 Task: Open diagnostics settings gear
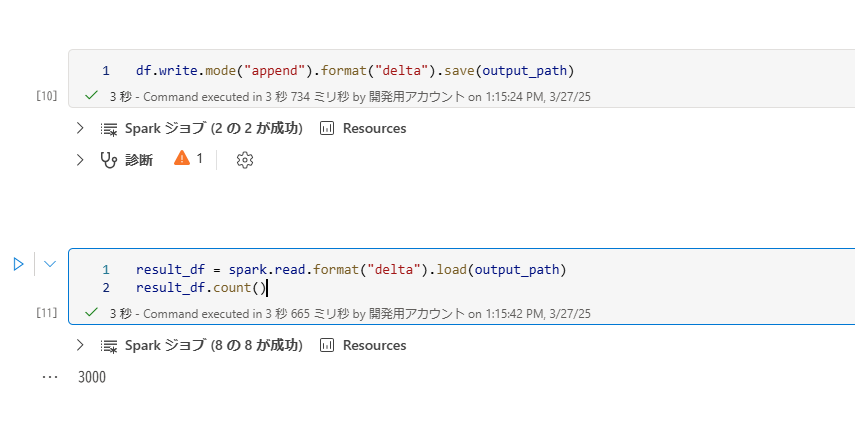coord(245,159)
